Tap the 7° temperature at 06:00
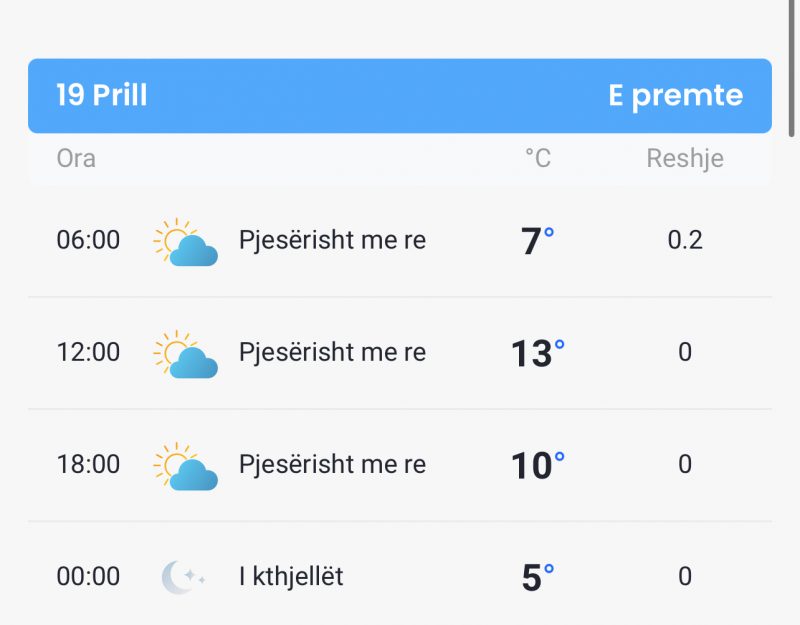The height and width of the screenshot is (625, 800). [537, 241]
